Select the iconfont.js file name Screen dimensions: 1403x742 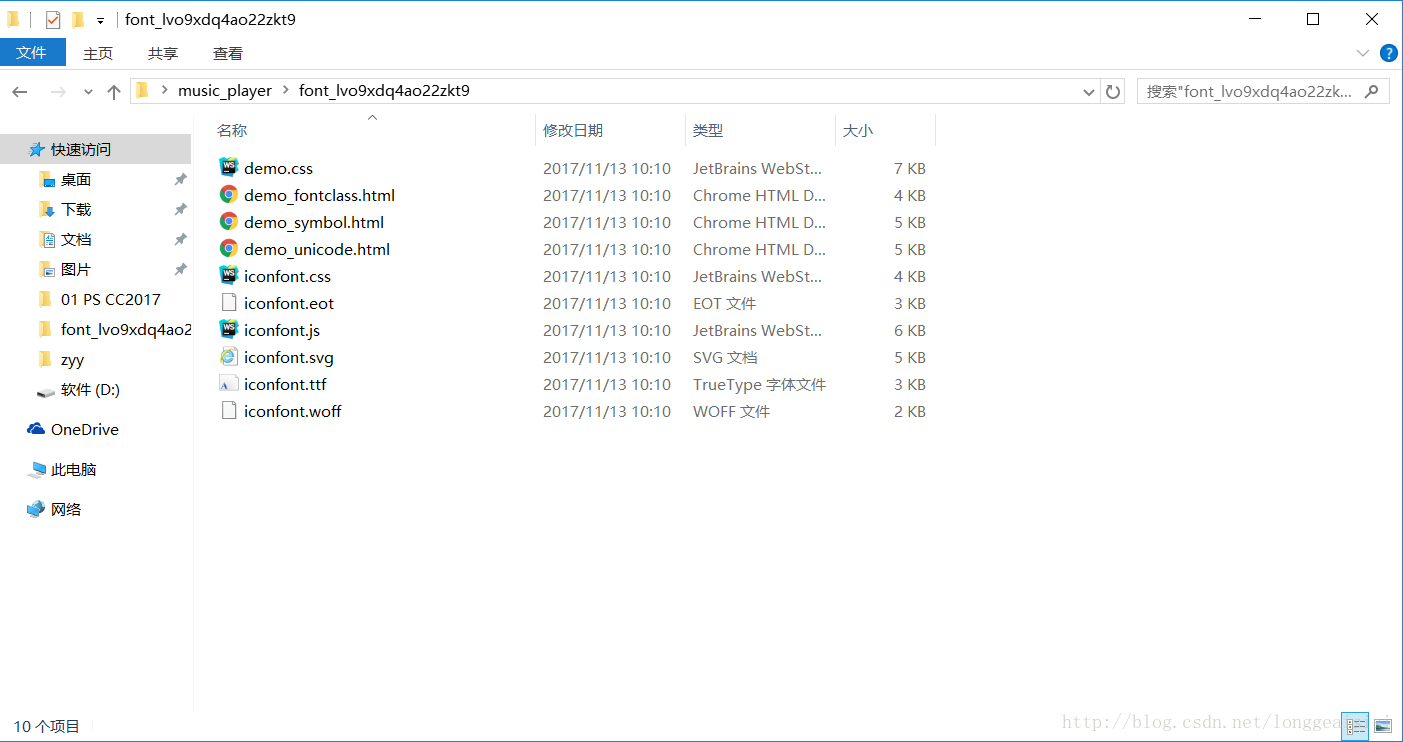[x=282, y=330]
